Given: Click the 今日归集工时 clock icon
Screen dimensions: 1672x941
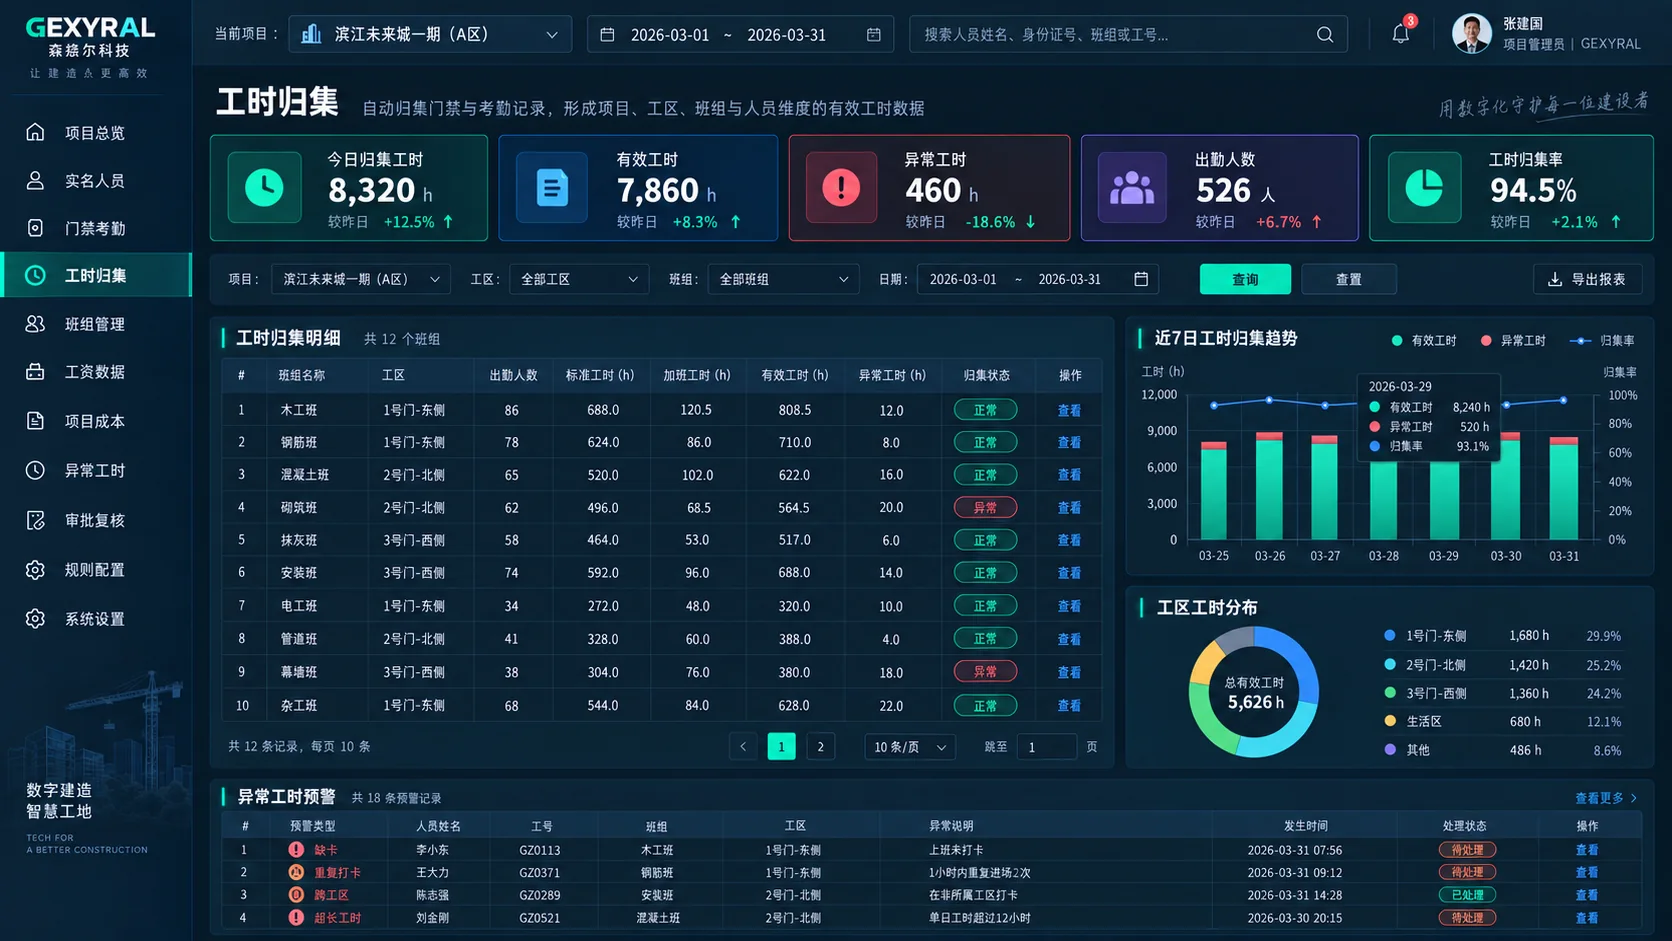Looking at the screenshot, I should pos(265,187).
